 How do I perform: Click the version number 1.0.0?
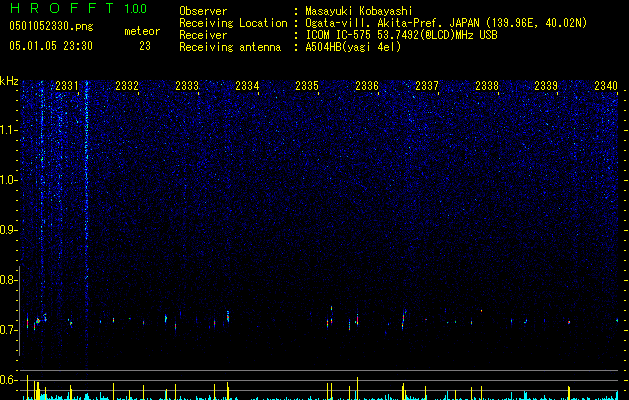(135, 8)
